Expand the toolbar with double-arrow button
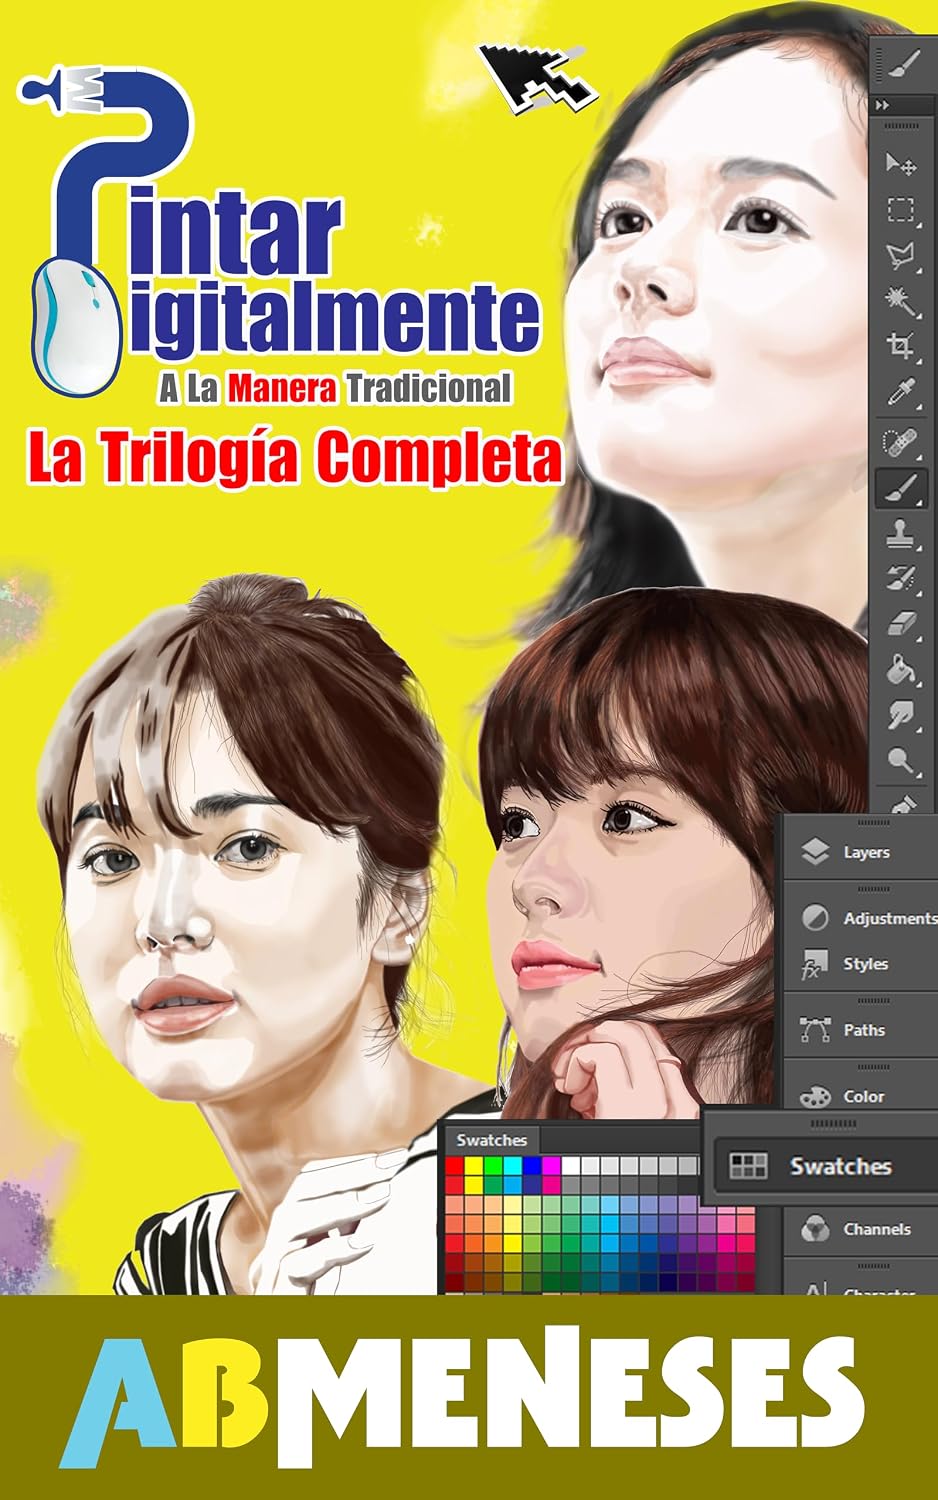This screenshot has width=938, height=1500. [x=882, y=105]
